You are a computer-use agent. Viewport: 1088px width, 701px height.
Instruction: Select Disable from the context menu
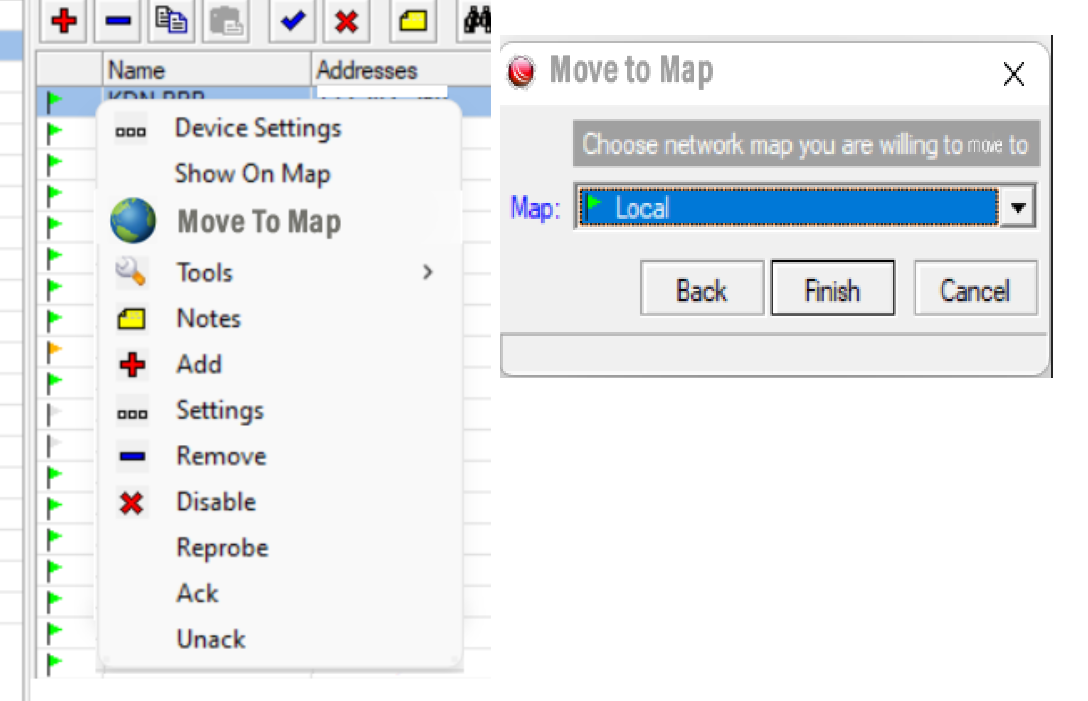215,501
